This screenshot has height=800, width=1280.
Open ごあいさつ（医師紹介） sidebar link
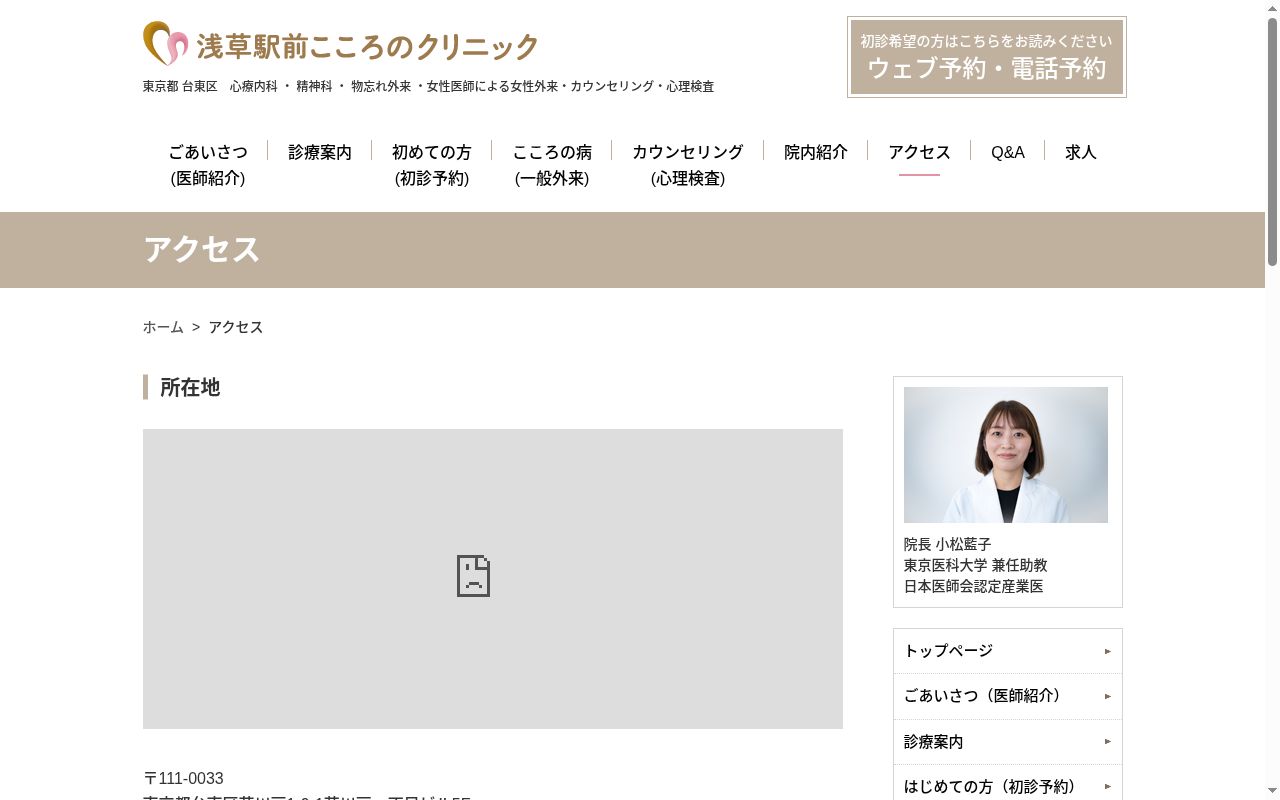click(x=1008, y=696)
